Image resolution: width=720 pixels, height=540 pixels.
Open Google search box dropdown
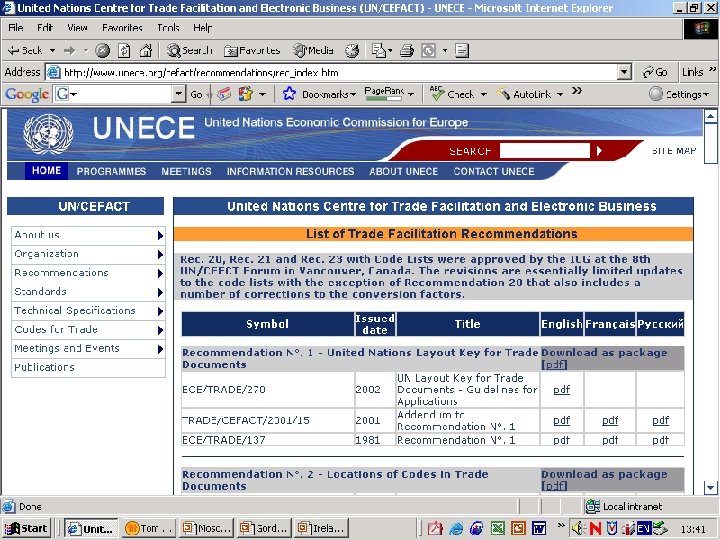(x=178, y=94)
